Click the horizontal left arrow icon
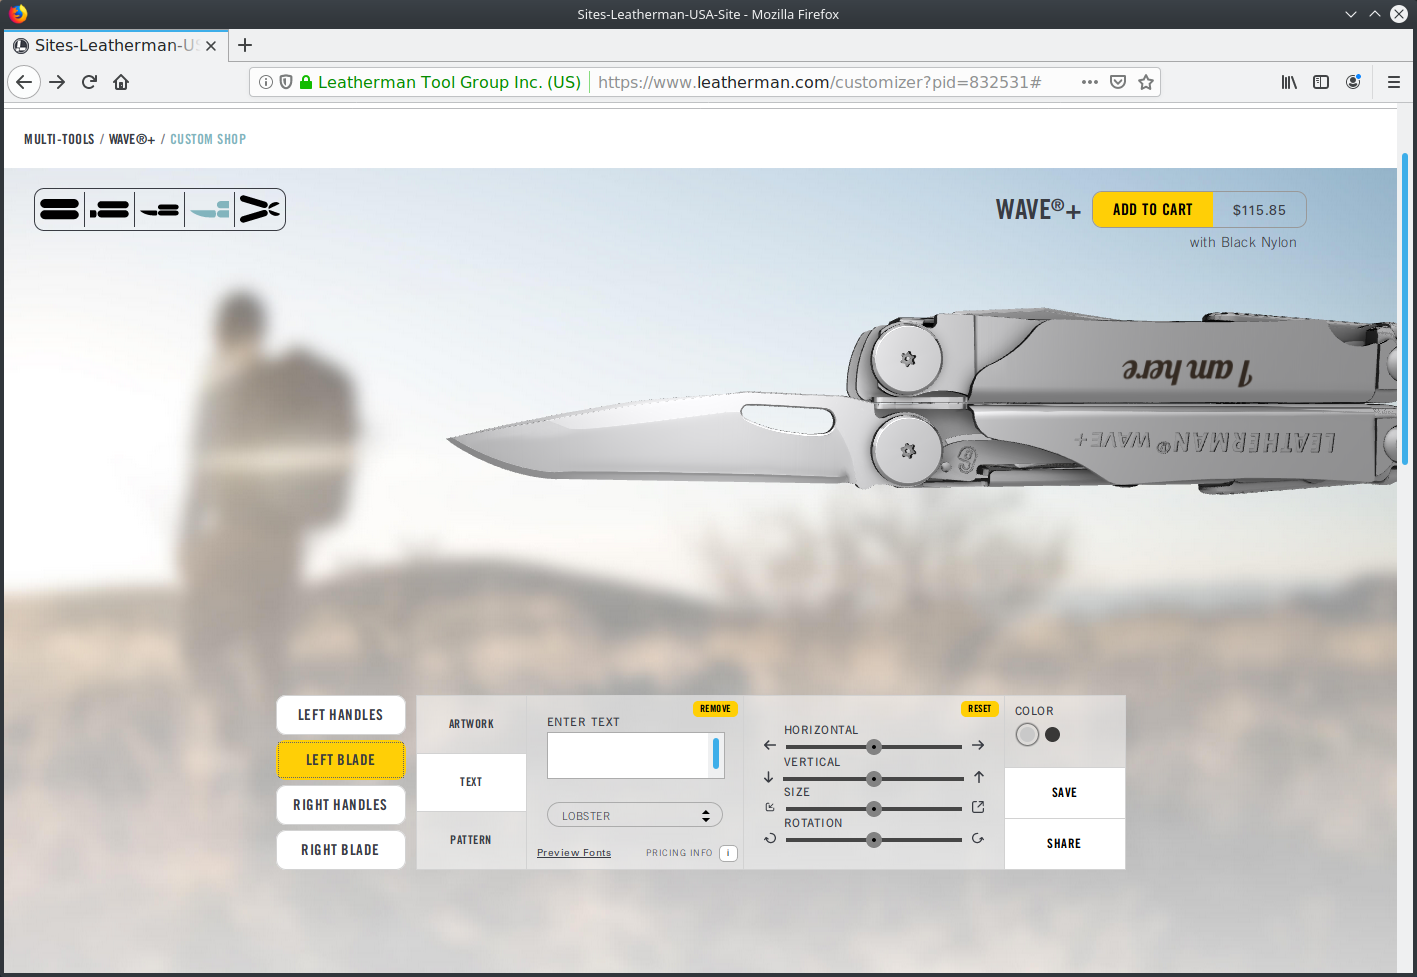The width and height of the screenshot is (1417, 977). [x=769, y=745]
